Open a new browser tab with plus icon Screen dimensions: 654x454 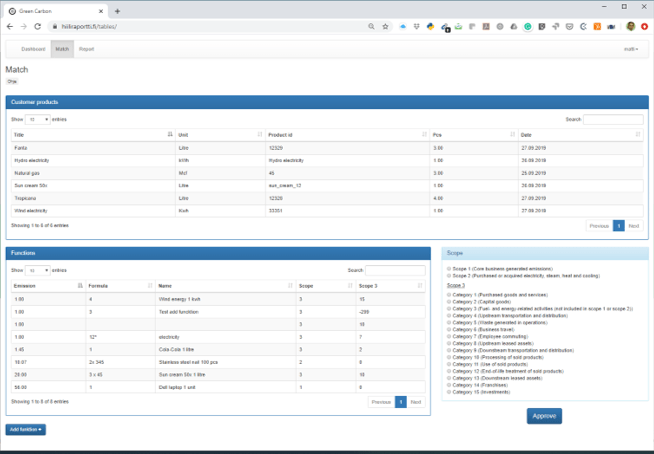coord(117,11)
